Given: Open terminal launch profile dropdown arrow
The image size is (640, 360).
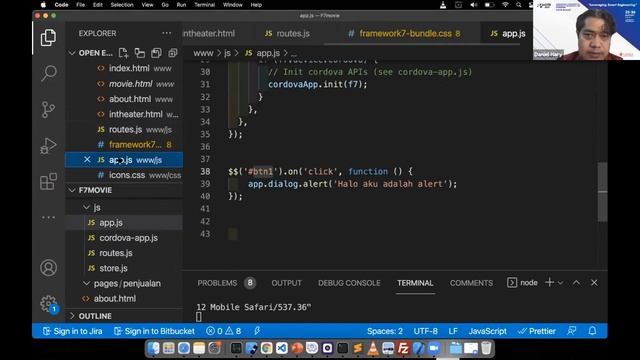Looking at the screenshot, I should coord(560,283).
